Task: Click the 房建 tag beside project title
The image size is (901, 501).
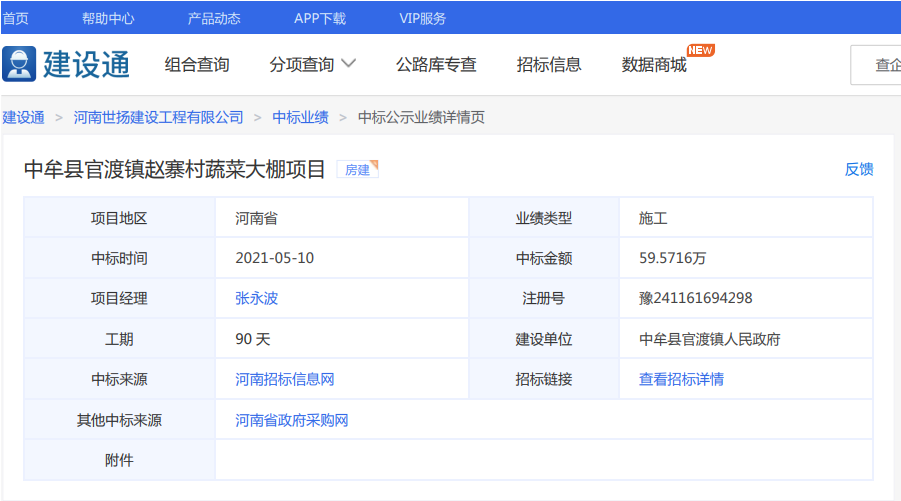Action: pos(357,170)
